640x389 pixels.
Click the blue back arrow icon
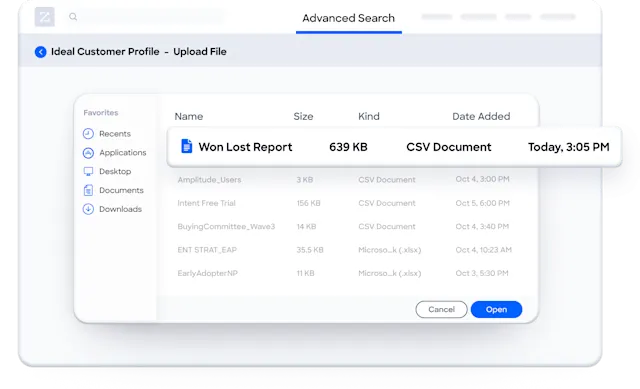tap(40, 52)
